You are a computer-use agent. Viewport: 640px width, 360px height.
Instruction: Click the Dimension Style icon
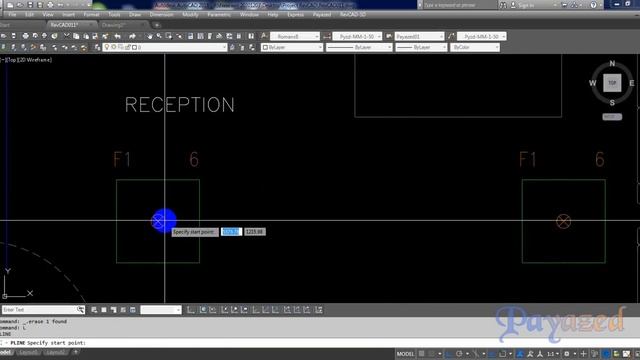point(327,36)
